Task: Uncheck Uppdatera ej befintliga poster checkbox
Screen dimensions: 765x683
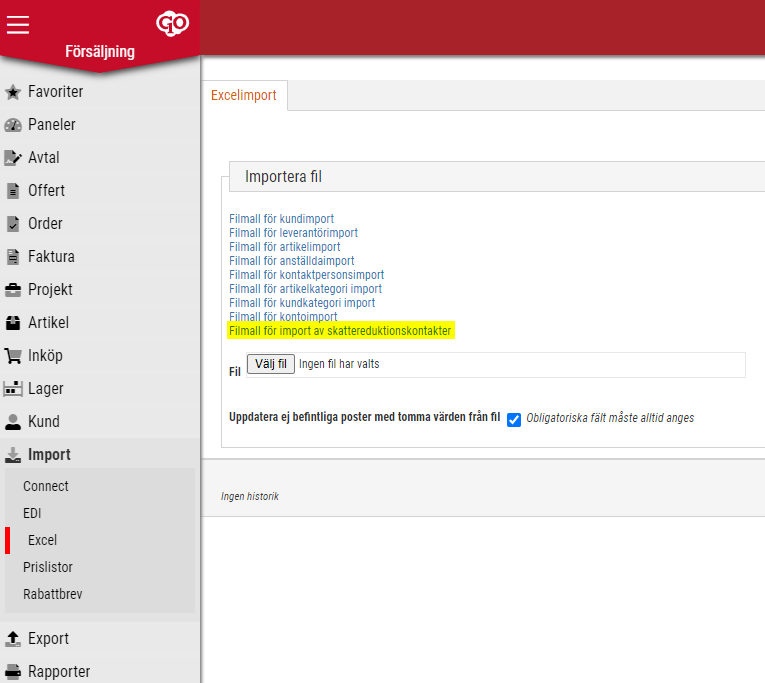Action: [514, 420]
